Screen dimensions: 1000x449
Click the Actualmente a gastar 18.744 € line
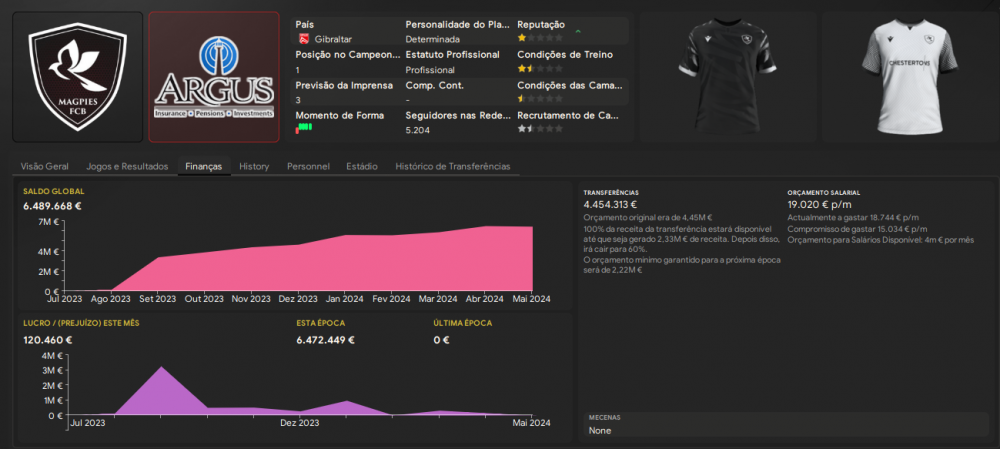coord(853,217)
